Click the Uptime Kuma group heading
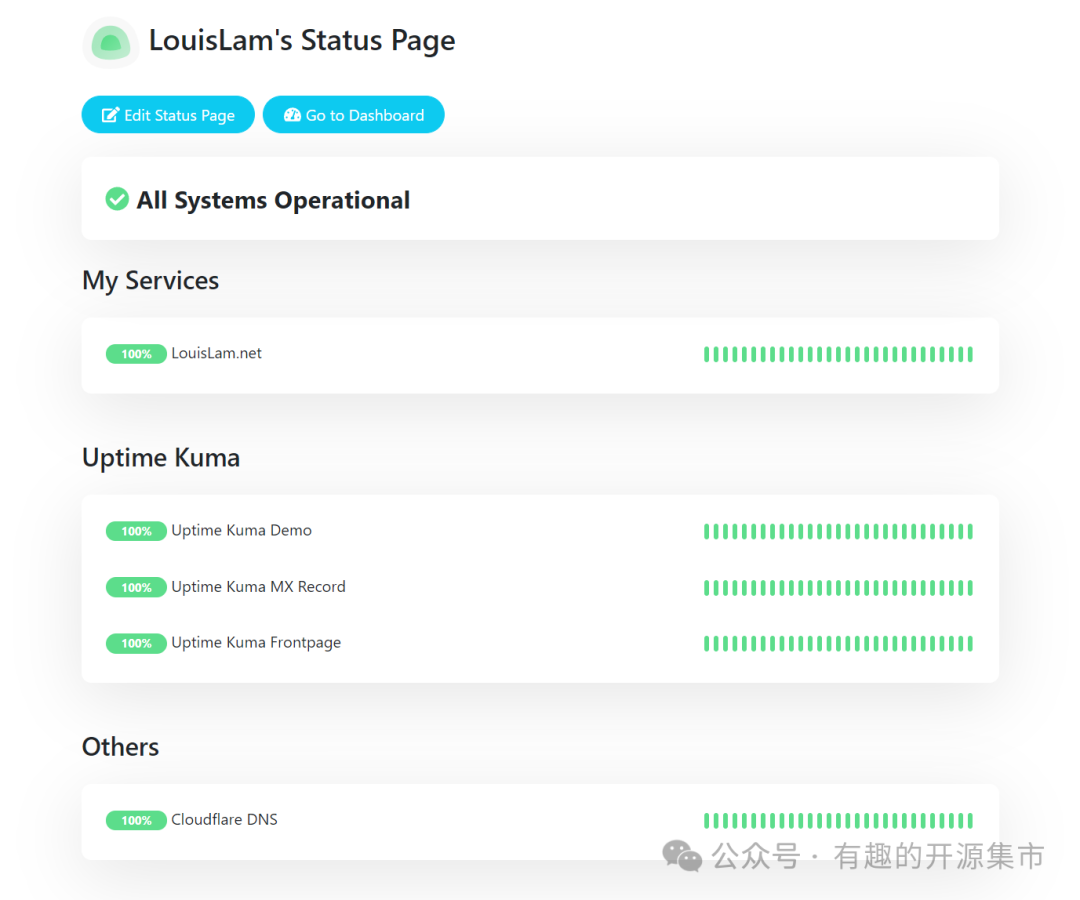The width and height of the screenshot is (1080, 900). click(x=160, y=458)
